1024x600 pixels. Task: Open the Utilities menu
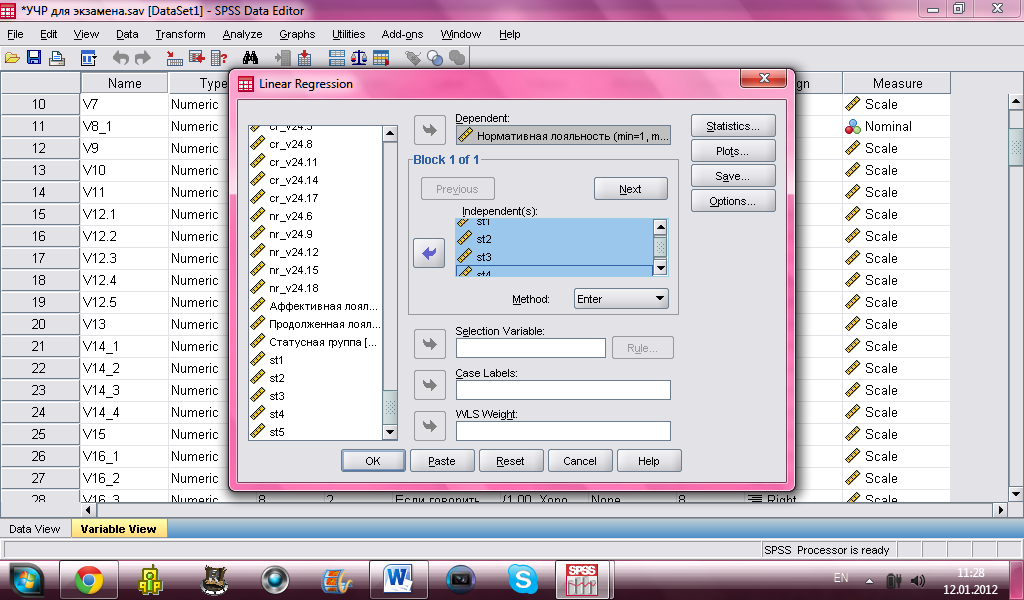(x=349, y=34)
